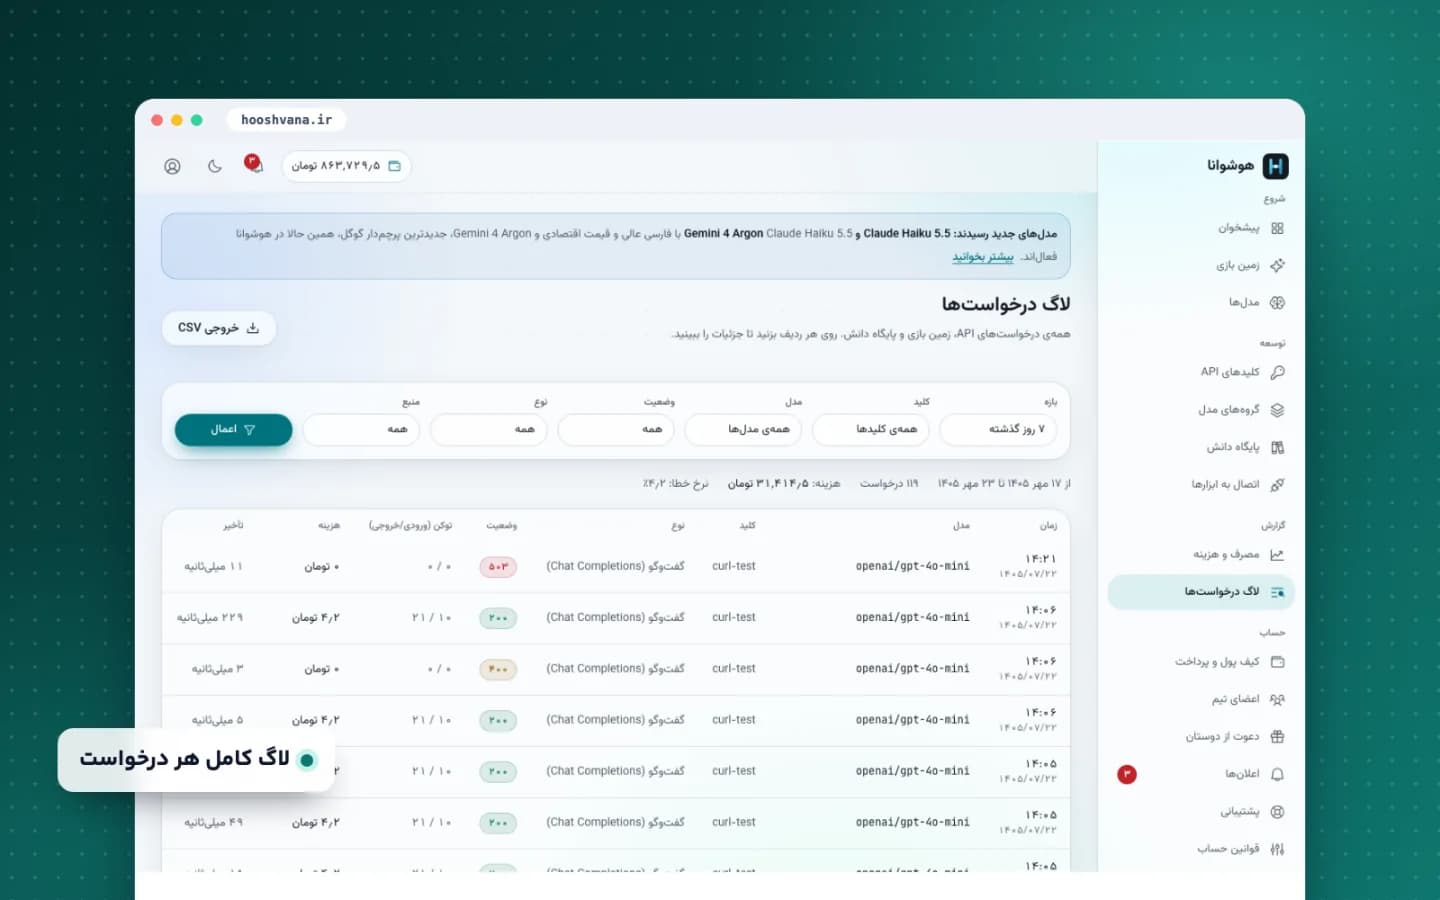The width and height of the screenshot is (1440, 900).
Task: Click the ۲۲۹ میلی‌ثانیه latency cell
Action: (210, 618)
